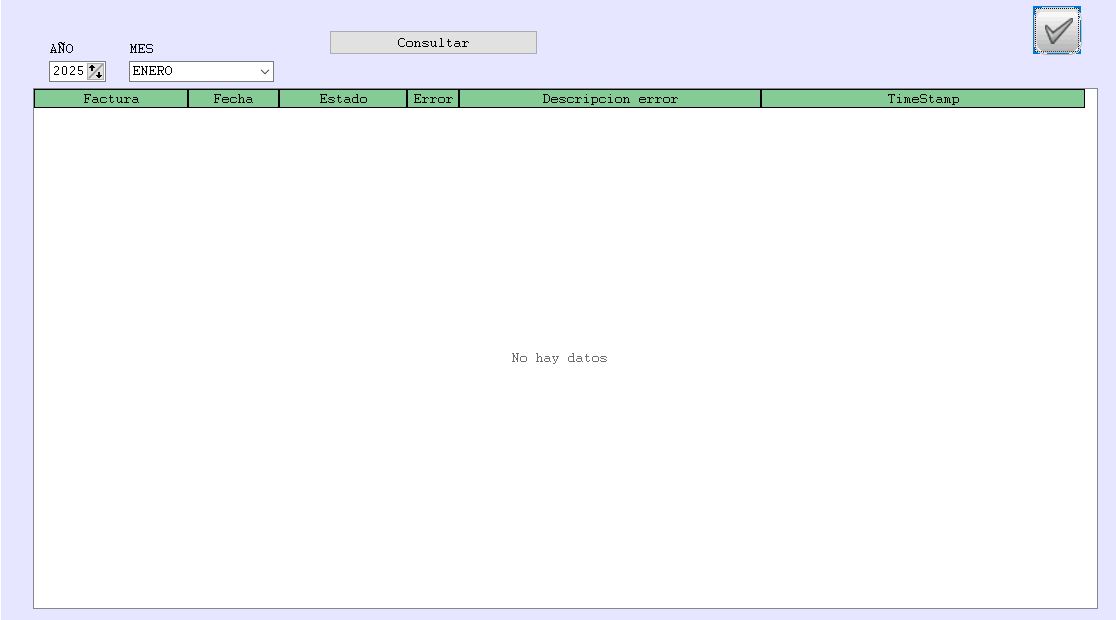Click the Fecha column header
Screen dimensions: 1116x620
(x=233, y=99)
